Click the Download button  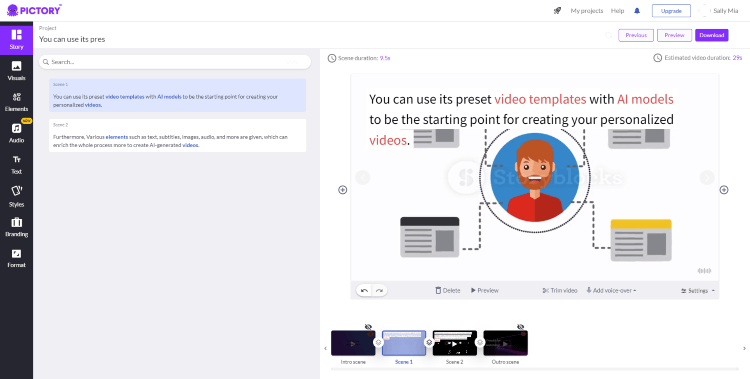coord(712,35)
